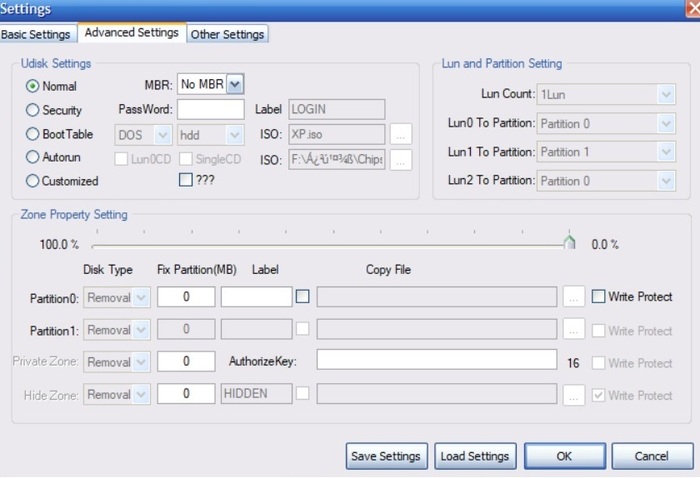
Task: Choose the Security udisk mode
Action: tap(33, 110)
